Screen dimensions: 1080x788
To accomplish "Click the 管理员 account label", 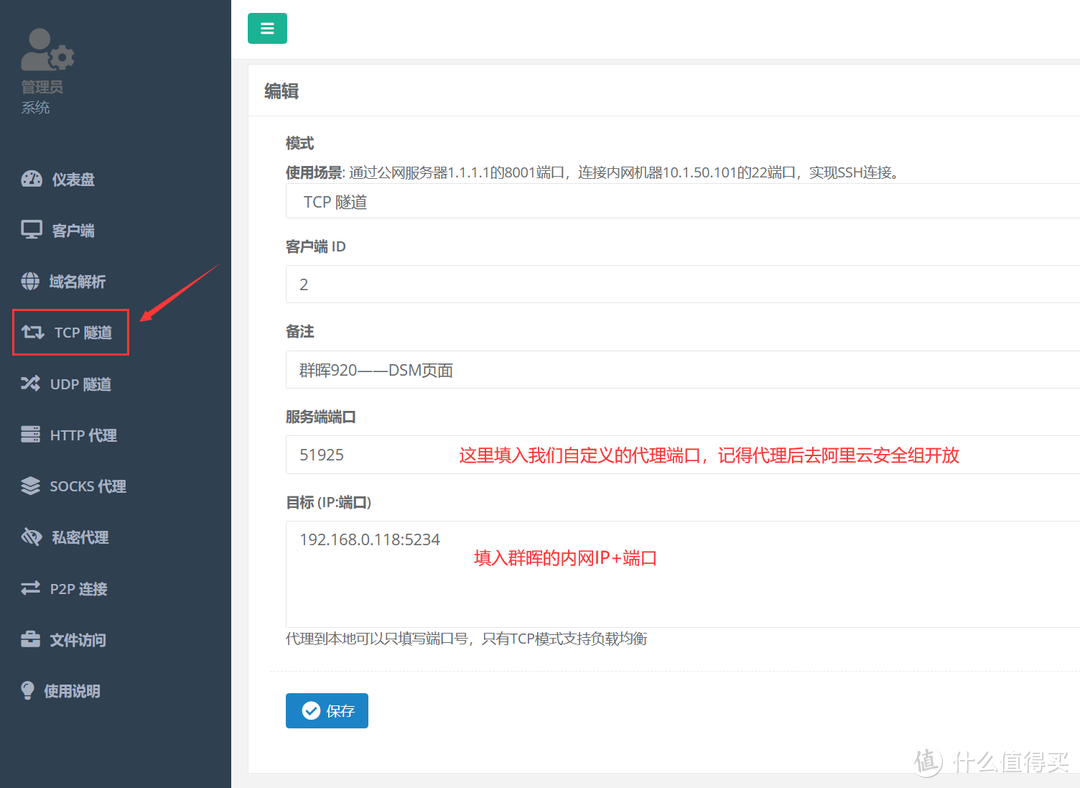I will click(x=43, y=86).
